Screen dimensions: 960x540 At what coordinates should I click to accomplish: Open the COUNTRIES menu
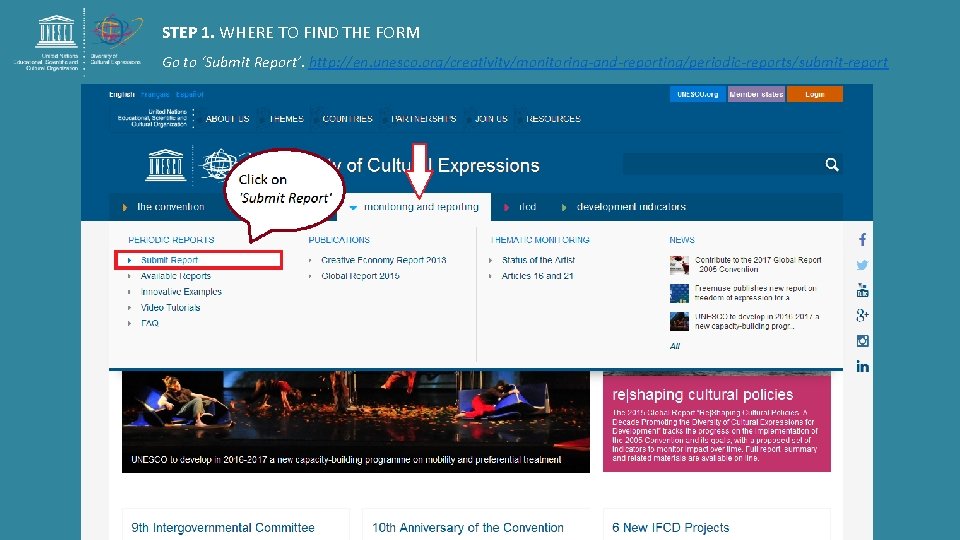coord(347,119)
